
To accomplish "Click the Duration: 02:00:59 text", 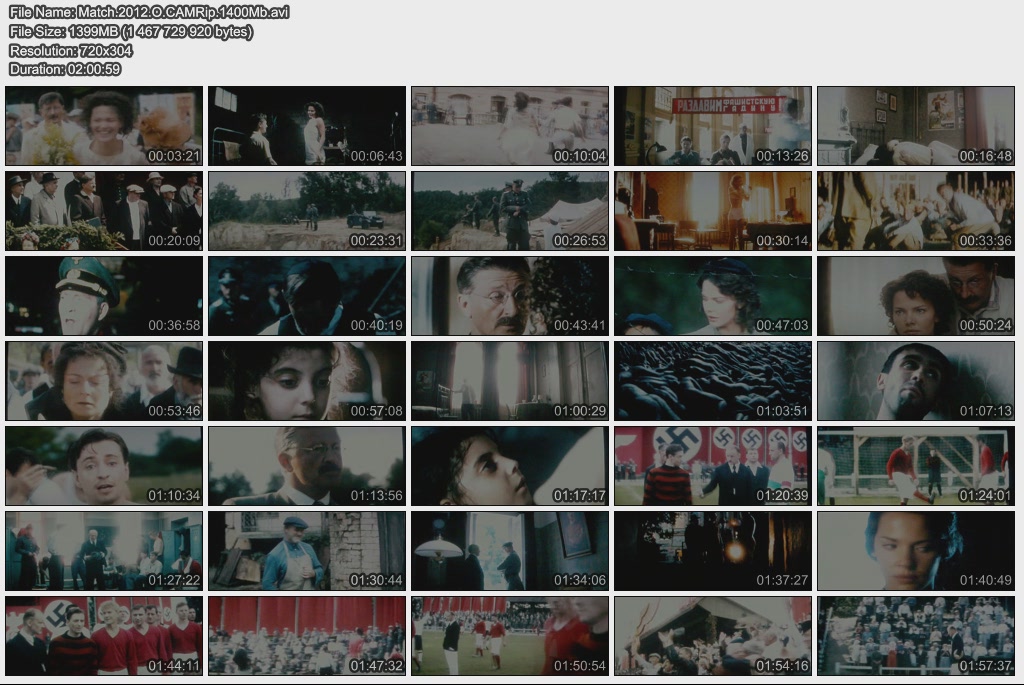I will [x=65, y=69].
